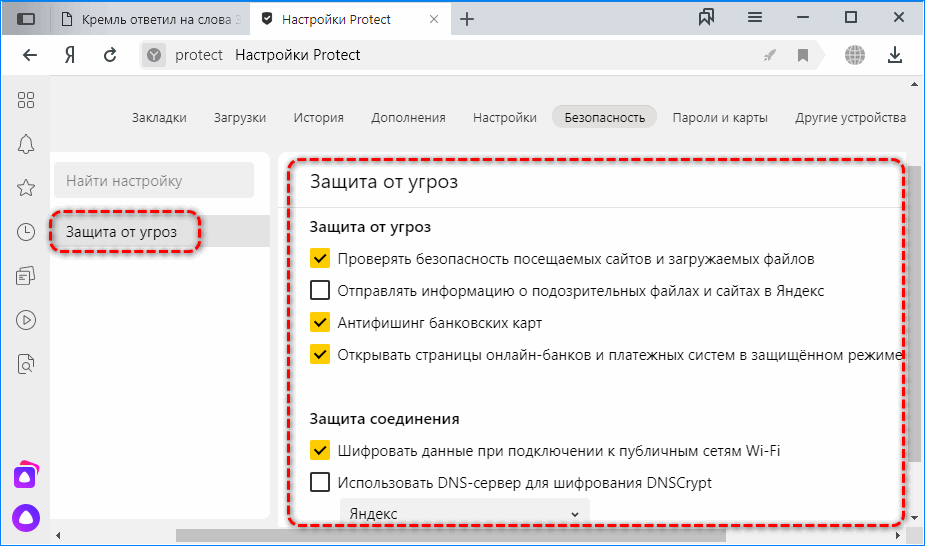Open the bookmarks collections icon in title bar
The height and width of the screenshot is (546, 925).
click(706, 18)
